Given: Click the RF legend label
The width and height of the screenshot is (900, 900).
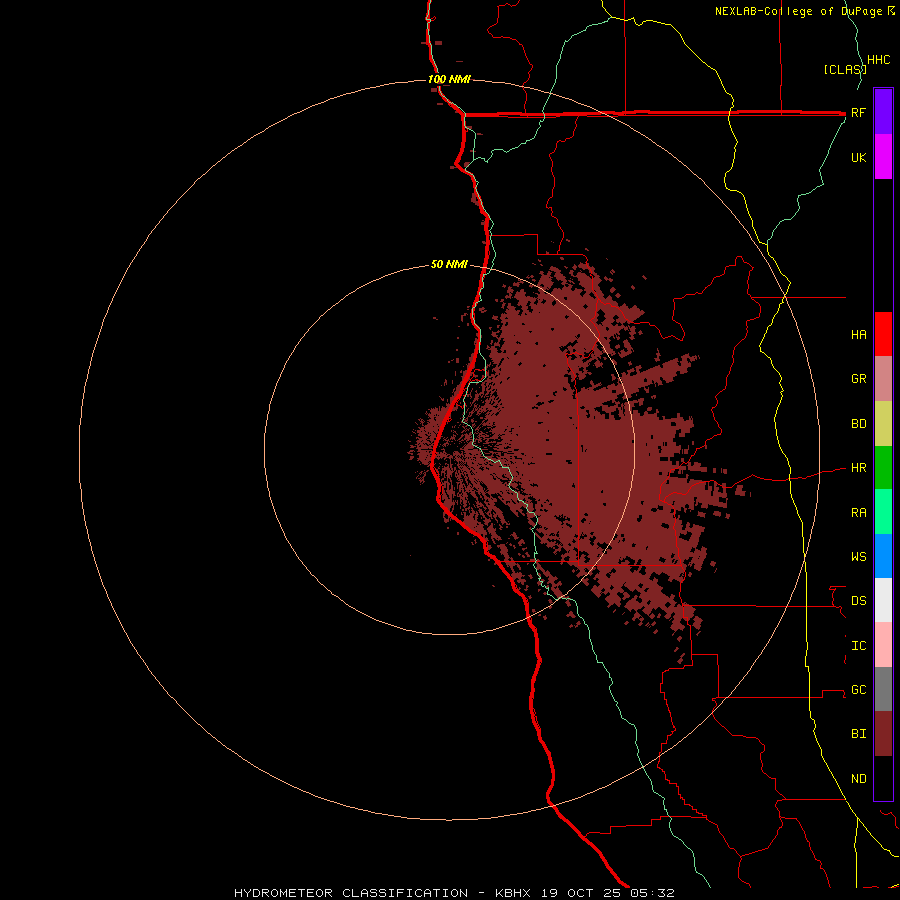Looking at the screenshot, I should (x=858, y=112).
